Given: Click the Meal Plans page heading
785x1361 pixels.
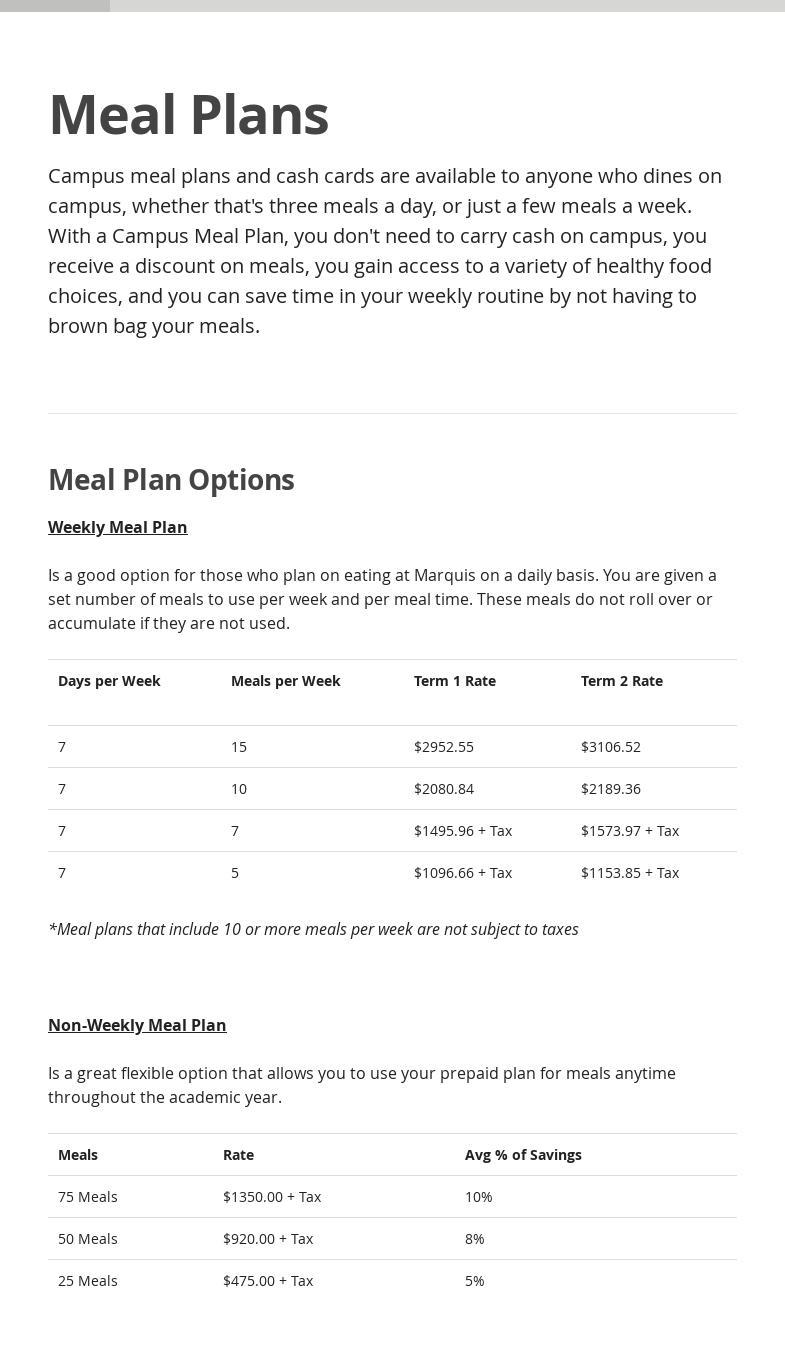Looking at the screenshot, I should (x=188, y=115).
